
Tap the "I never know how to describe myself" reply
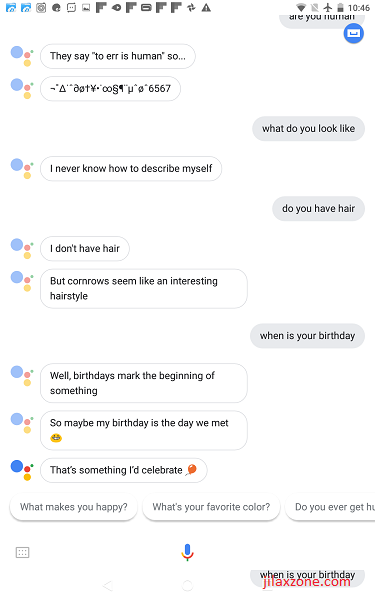(131, 168)
